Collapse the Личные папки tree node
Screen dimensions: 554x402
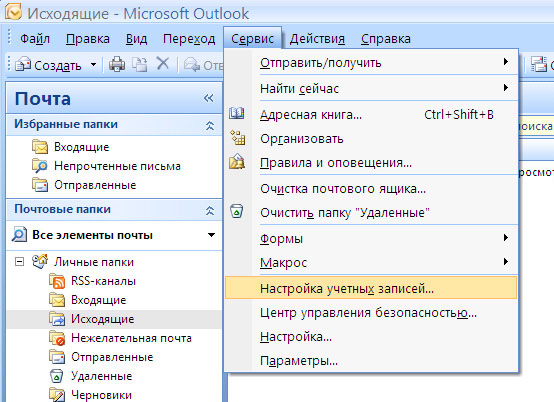(19, 262)
